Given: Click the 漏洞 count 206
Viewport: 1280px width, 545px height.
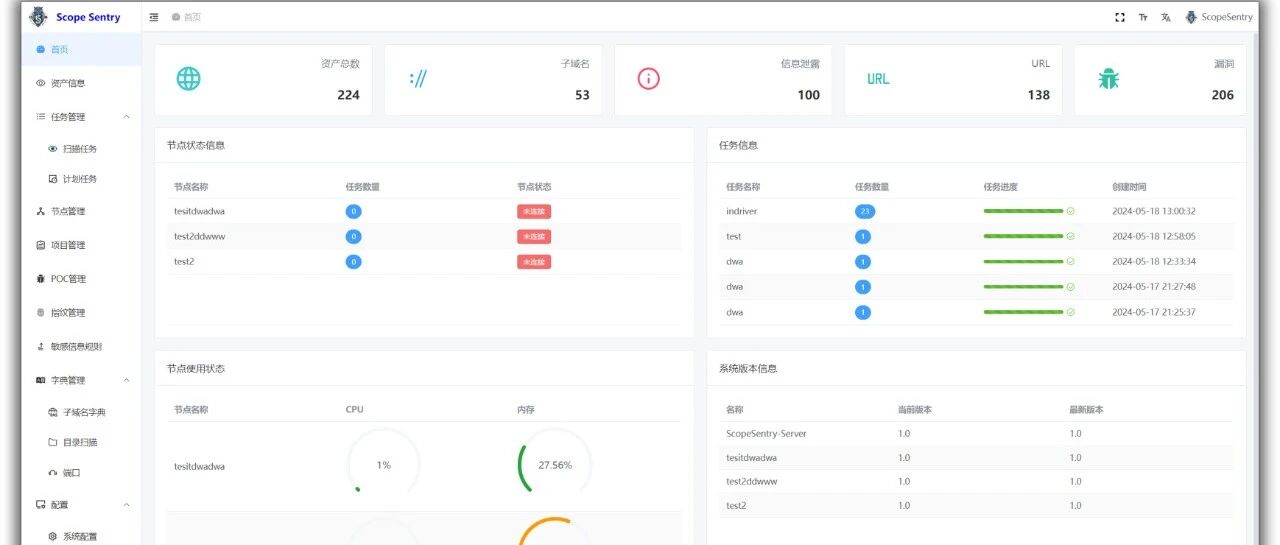Looking at the screenshot, I should (1223, 95).
